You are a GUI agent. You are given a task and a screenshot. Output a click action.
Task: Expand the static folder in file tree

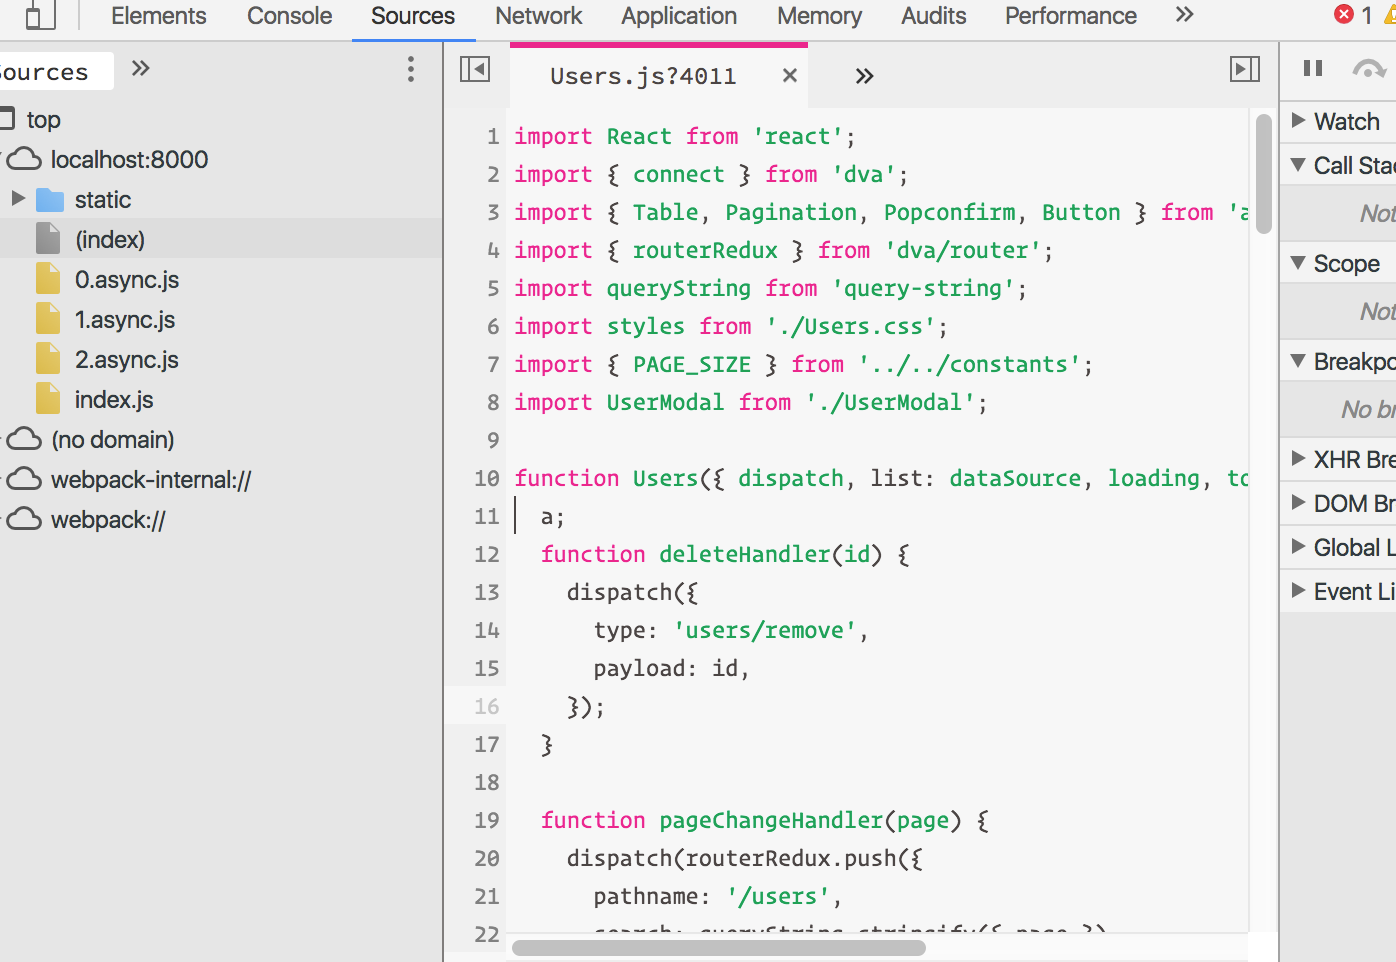(18, 199)
